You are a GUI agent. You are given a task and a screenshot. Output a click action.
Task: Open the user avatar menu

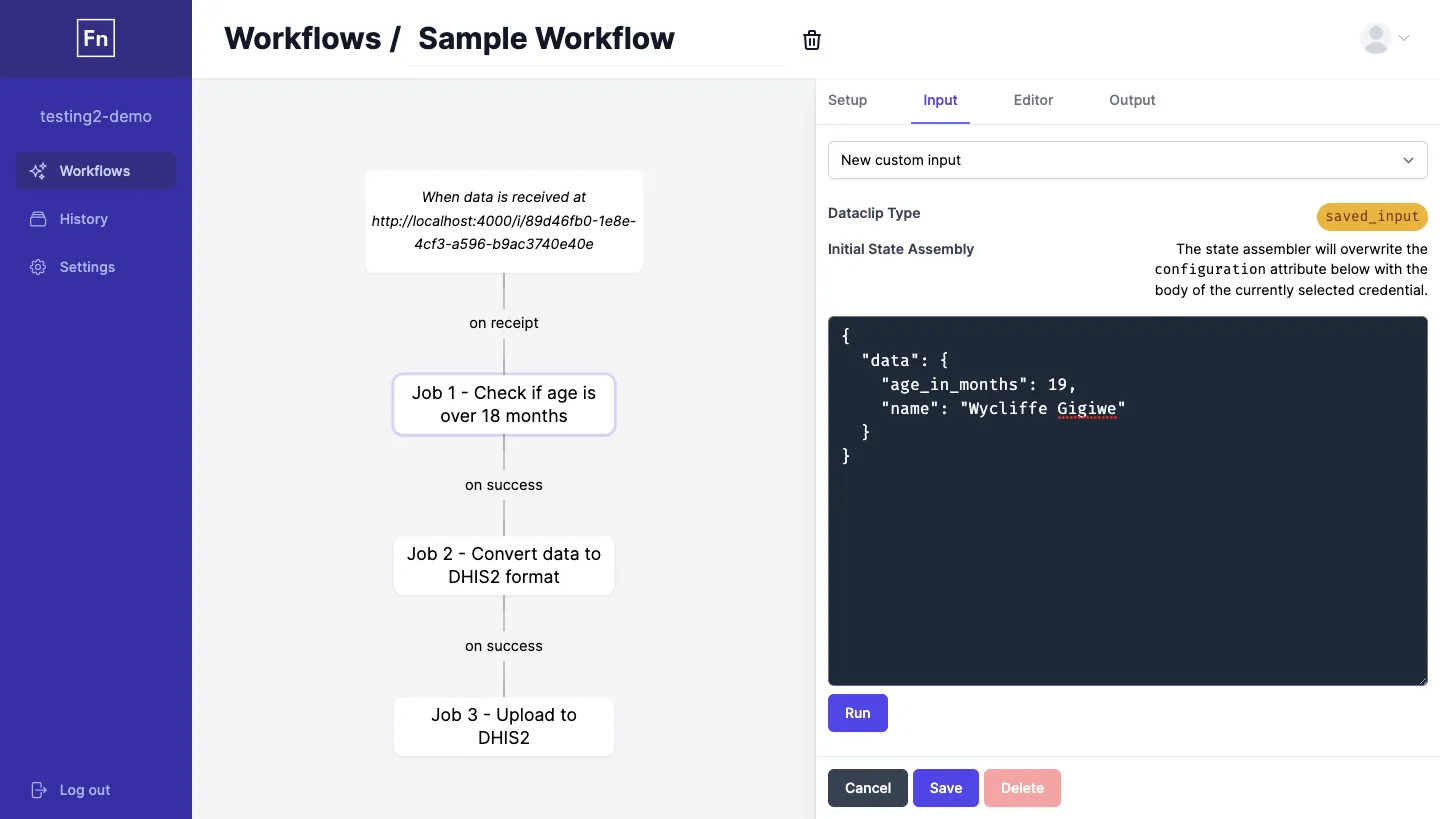point(1376,38)
